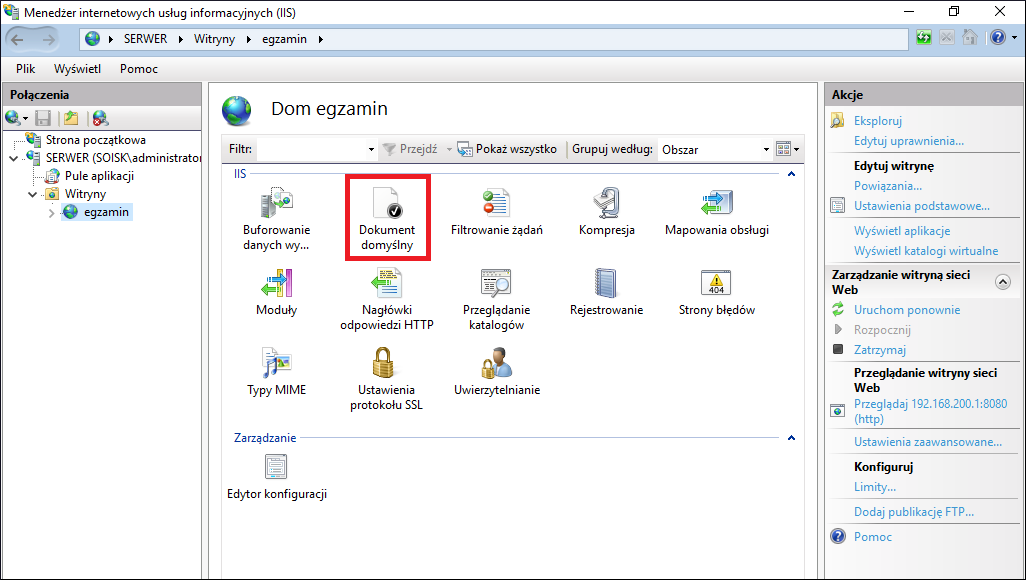Open the Moduły feature icon
Viewport: 1026px width, 580px height.
coord(276,283)
